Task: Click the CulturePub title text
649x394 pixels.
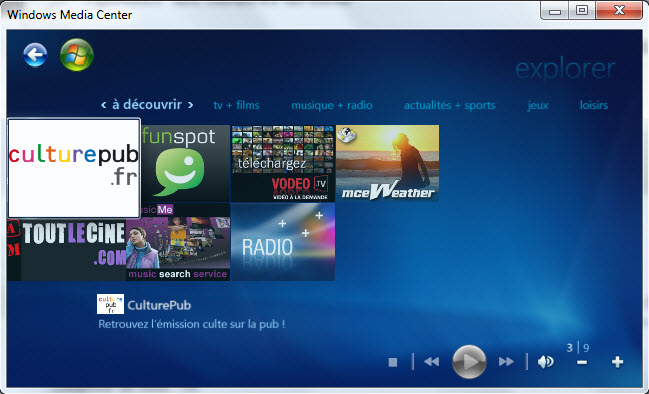Action: point(159,305)
